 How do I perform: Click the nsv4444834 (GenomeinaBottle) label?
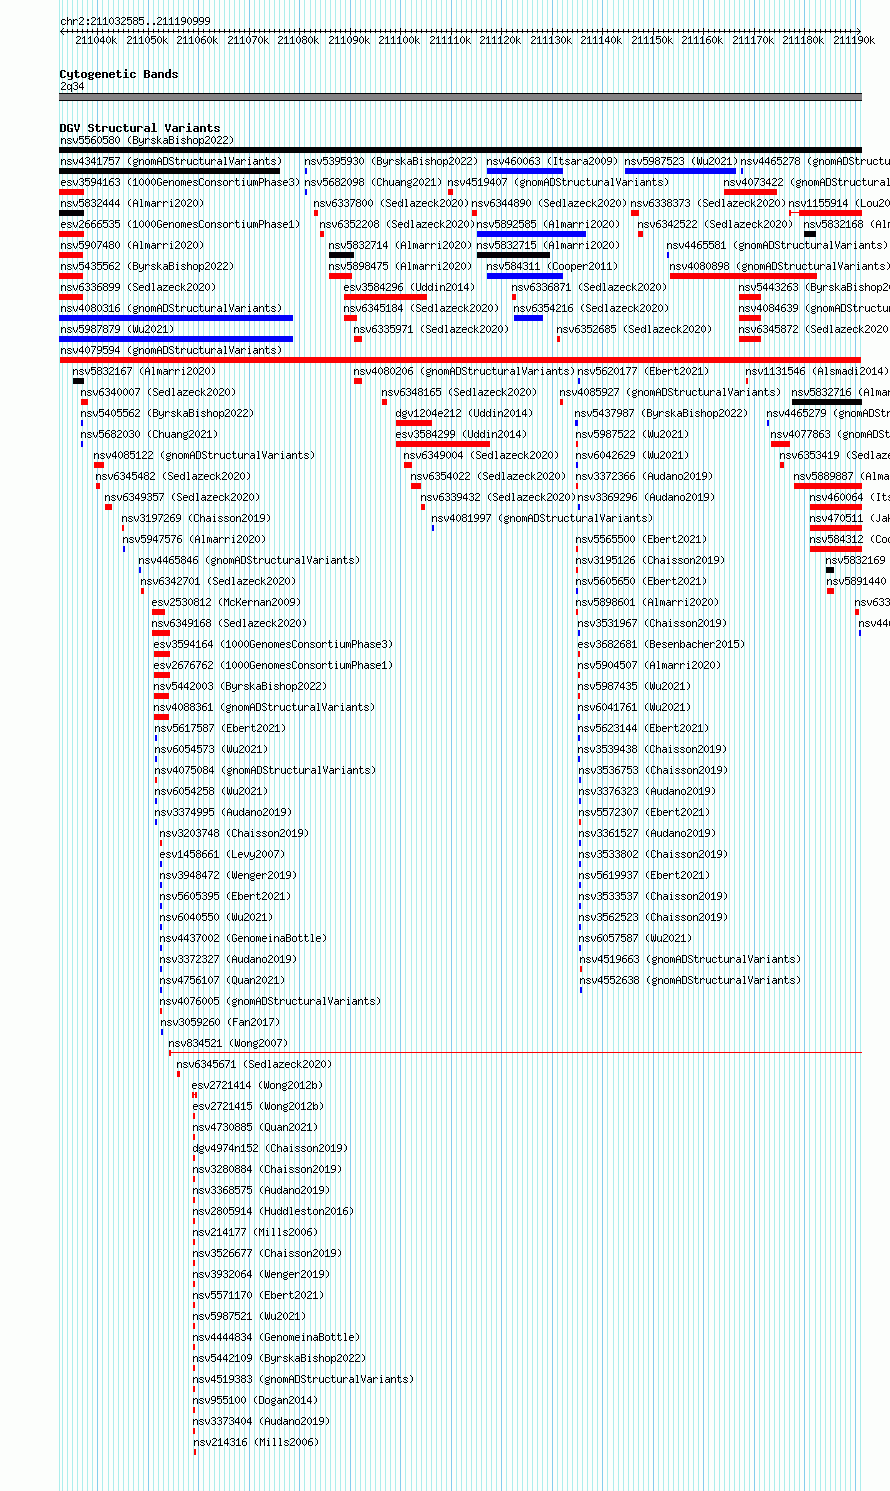click(276, 1338)
